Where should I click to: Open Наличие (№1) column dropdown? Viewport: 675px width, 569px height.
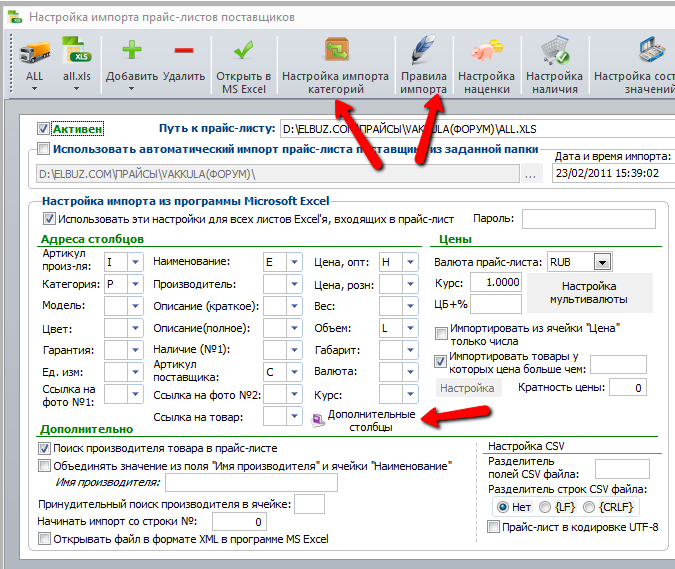click(294, 350)
